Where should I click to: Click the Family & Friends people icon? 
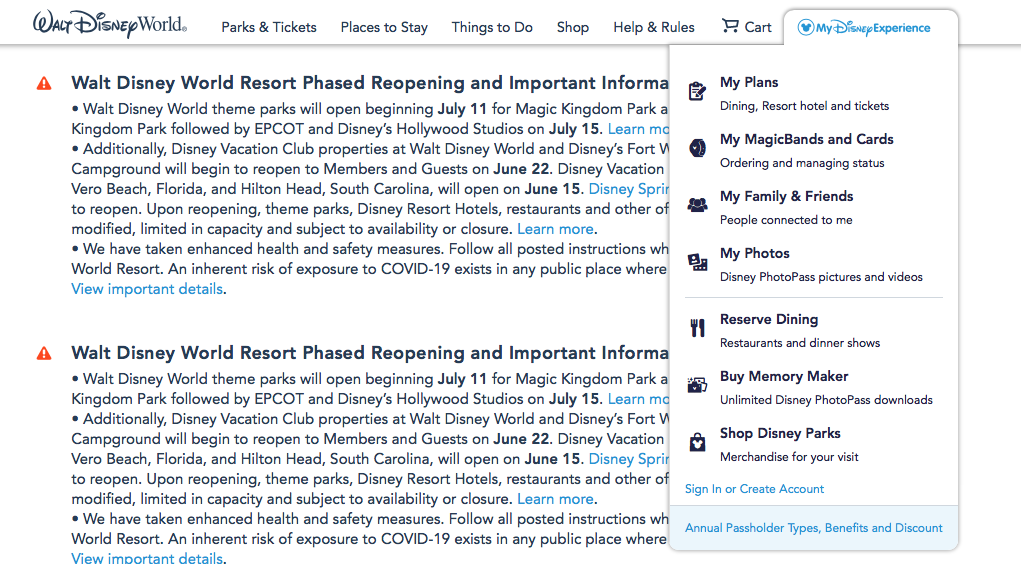pyautogui.click(x=697, y=205)
